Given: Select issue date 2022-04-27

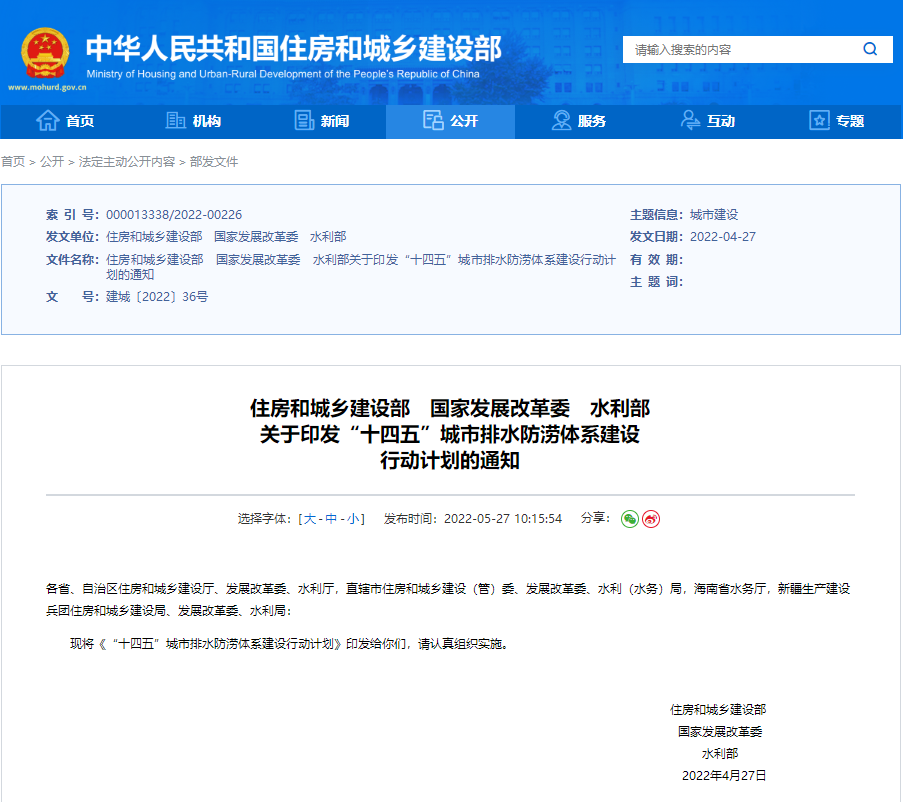Looking at the screenshot, I should [723, 237].
